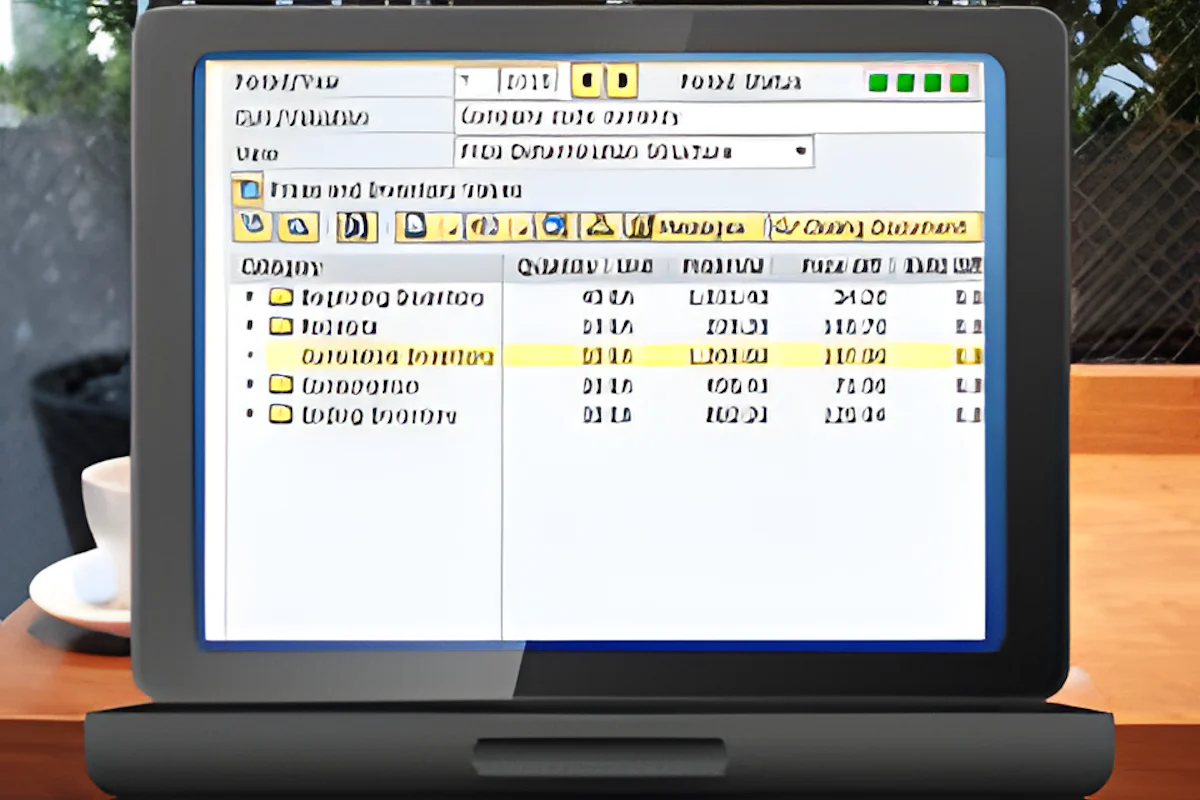Open the dropdown arrow in the third header field
This screenshot has height=800, width=1200.
(800, 152)
